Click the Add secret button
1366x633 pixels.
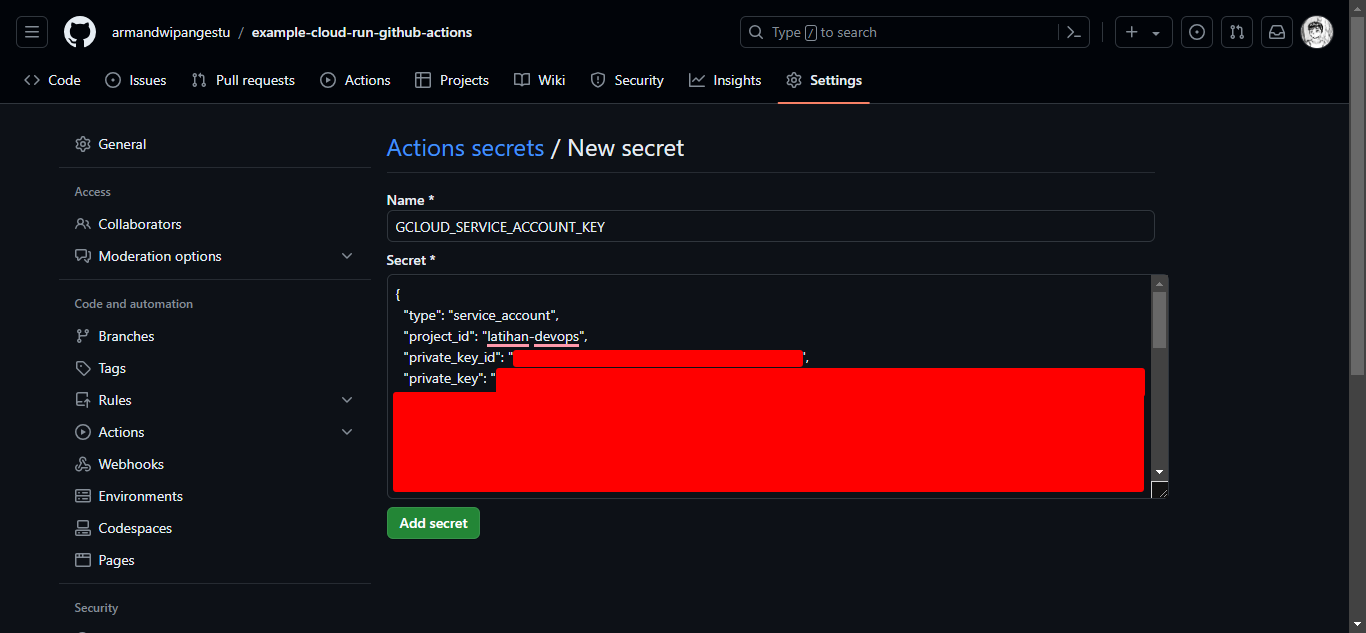[x=433, y=522]
